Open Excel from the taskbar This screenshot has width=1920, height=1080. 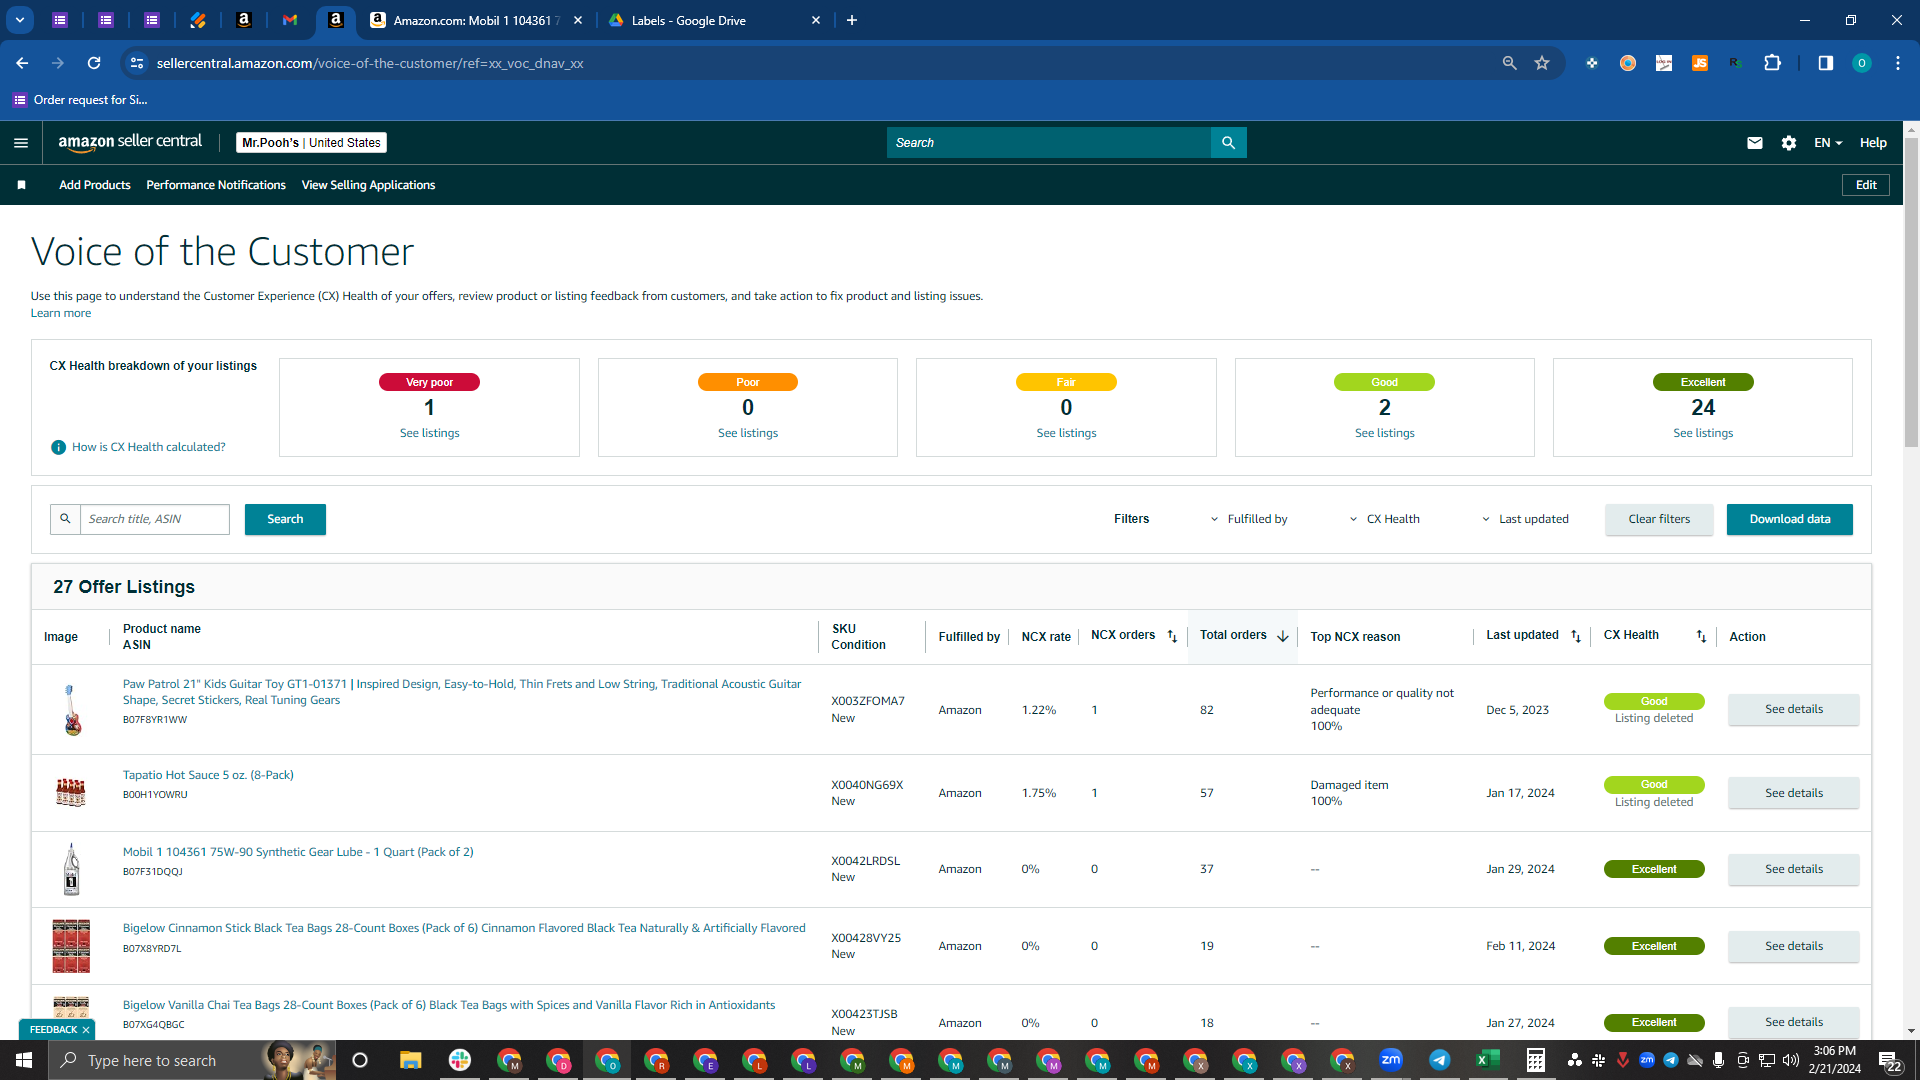1487,1060
